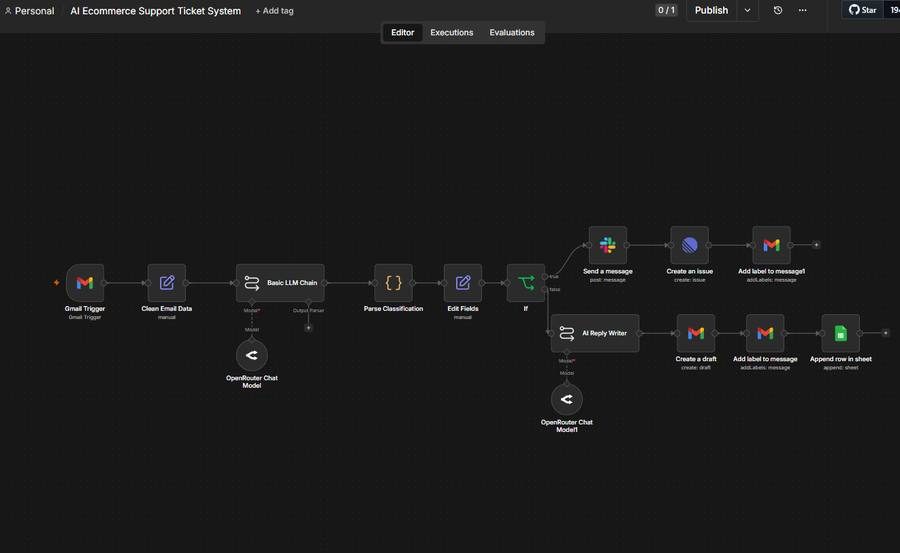This screenshot has width=900, height=553.
Task: Switch to the Editor tab
Action: pyautogui.click(x=402, y=33)
